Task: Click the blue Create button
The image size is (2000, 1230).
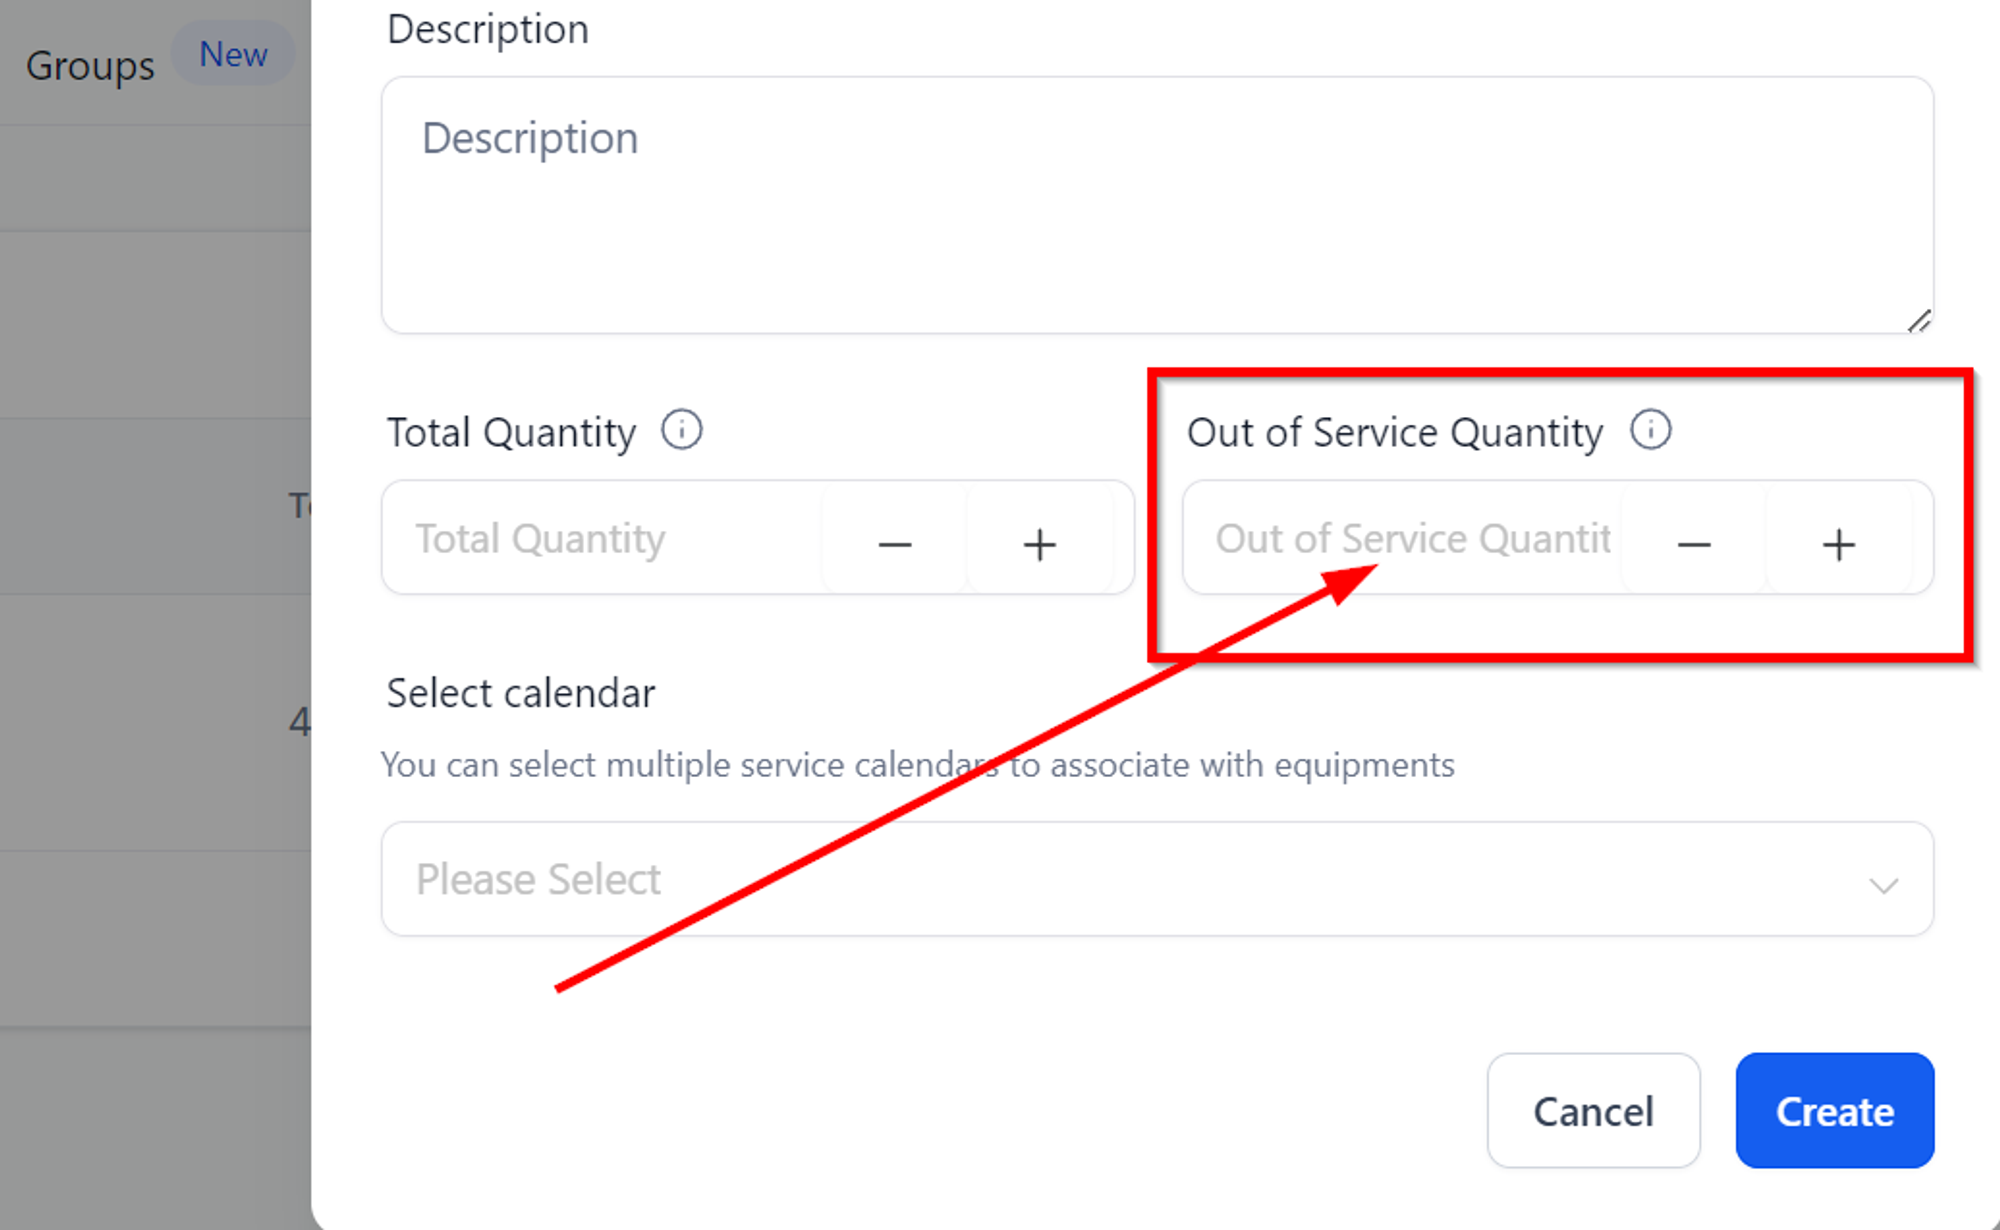Action: [x=1834, y=1110]
